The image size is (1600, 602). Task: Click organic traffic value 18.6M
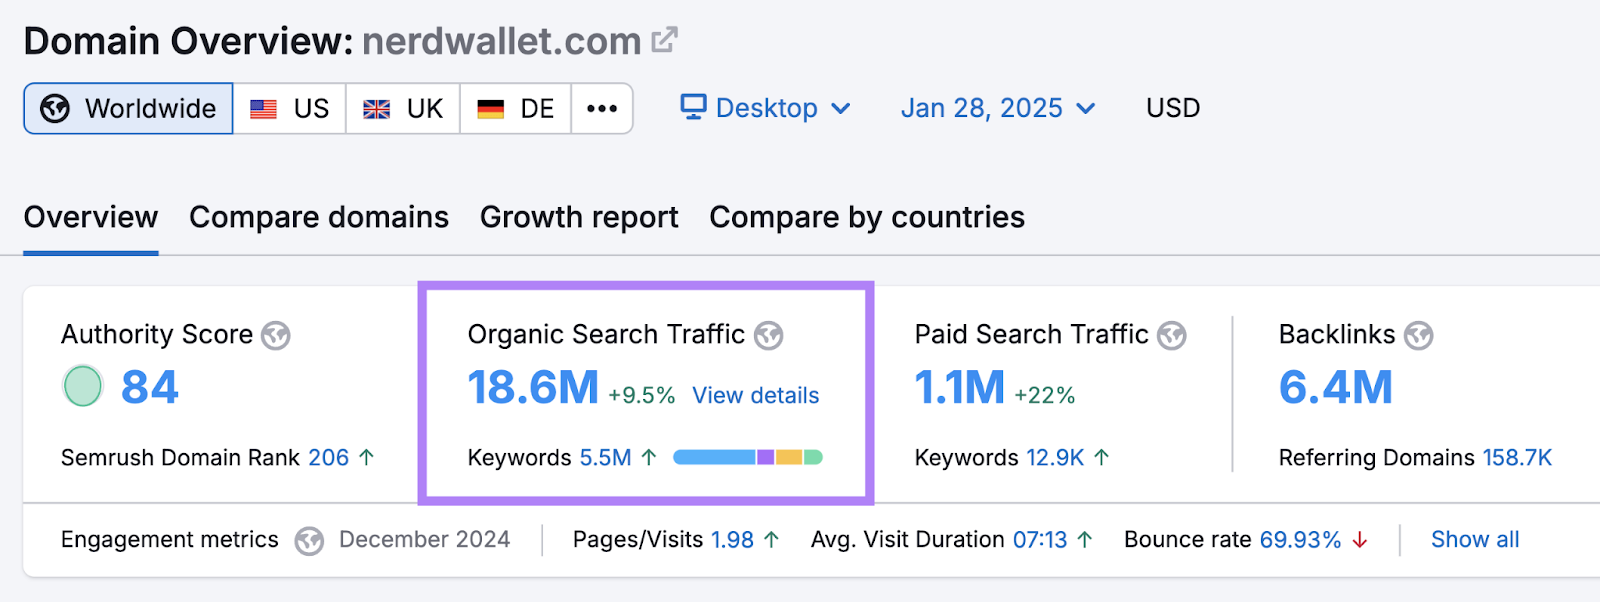click(x=533, y=387)
